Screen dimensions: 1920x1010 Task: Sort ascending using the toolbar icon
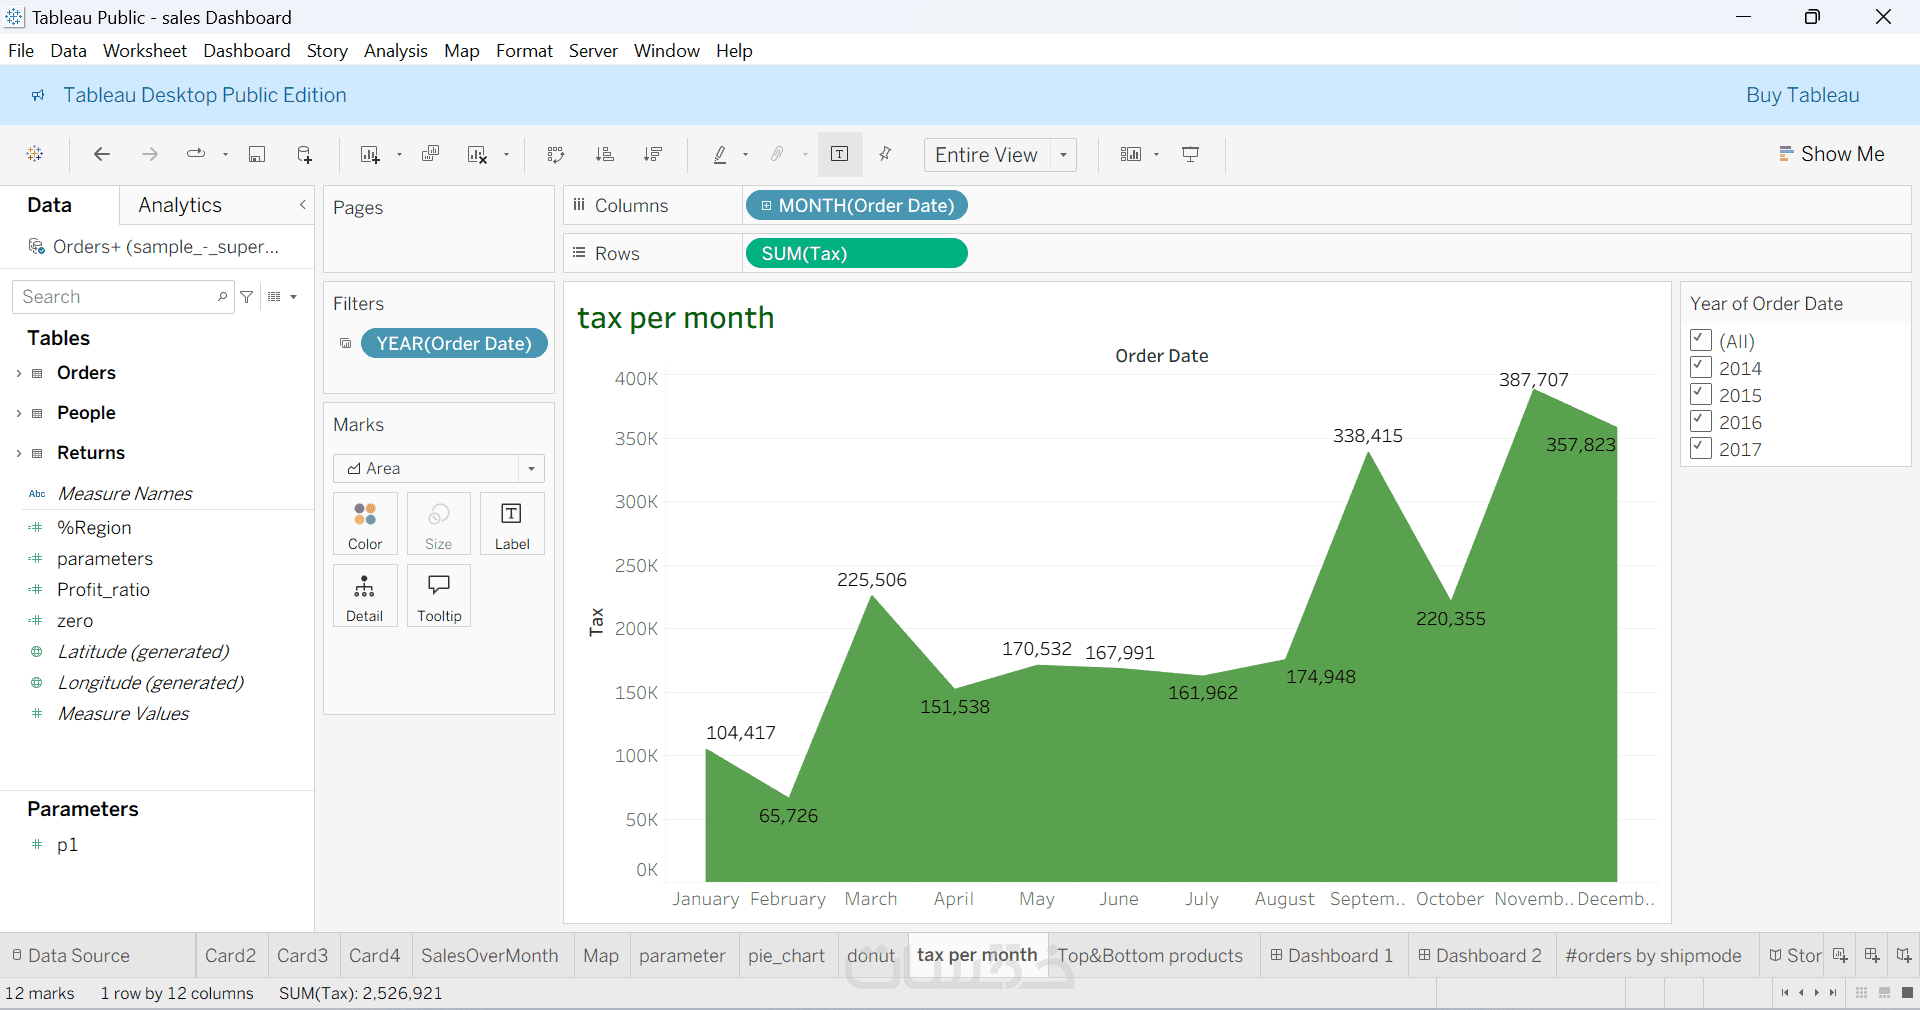click(x=604, y=154)
